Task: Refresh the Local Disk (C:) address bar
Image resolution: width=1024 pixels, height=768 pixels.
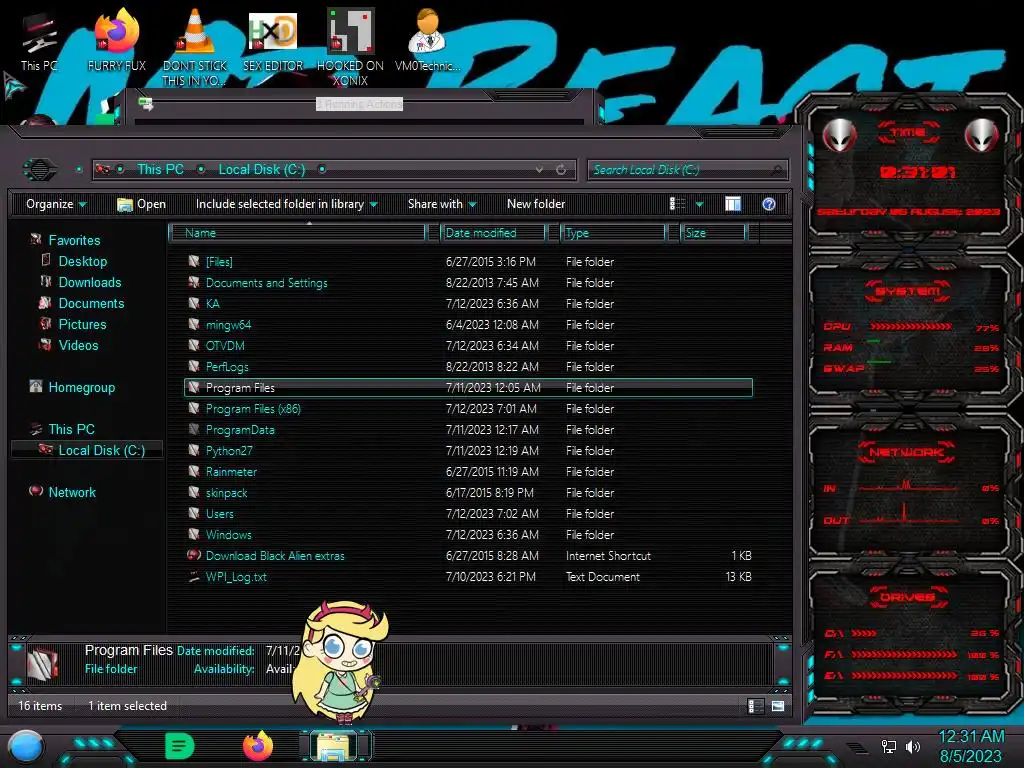Action: click(561, 170)
